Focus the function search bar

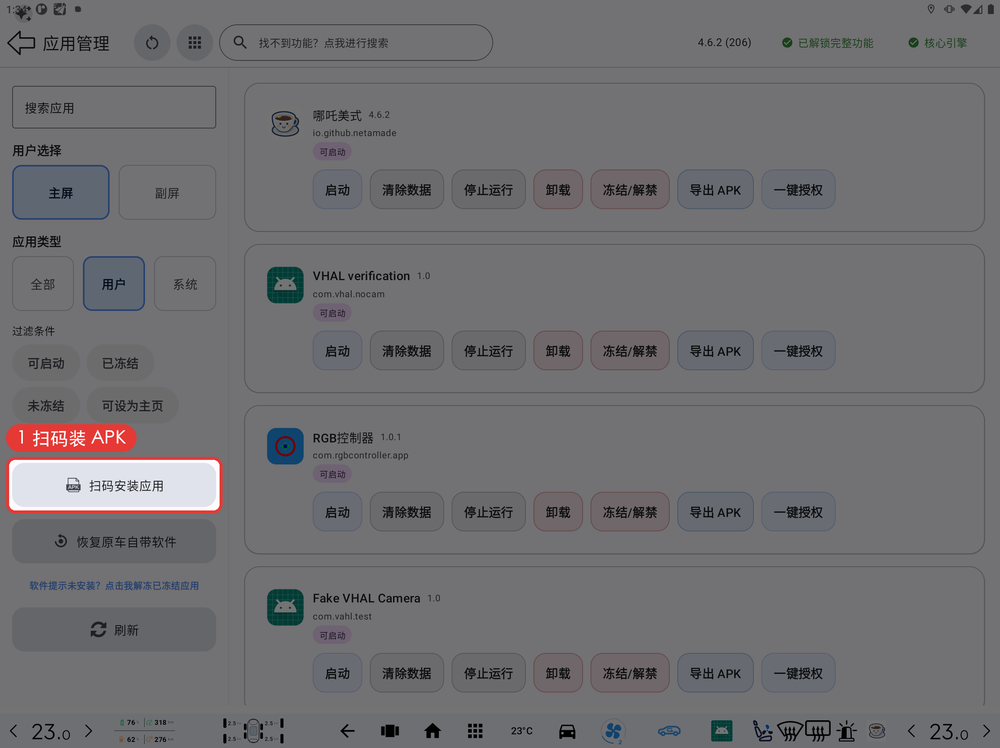coord(356,43)
